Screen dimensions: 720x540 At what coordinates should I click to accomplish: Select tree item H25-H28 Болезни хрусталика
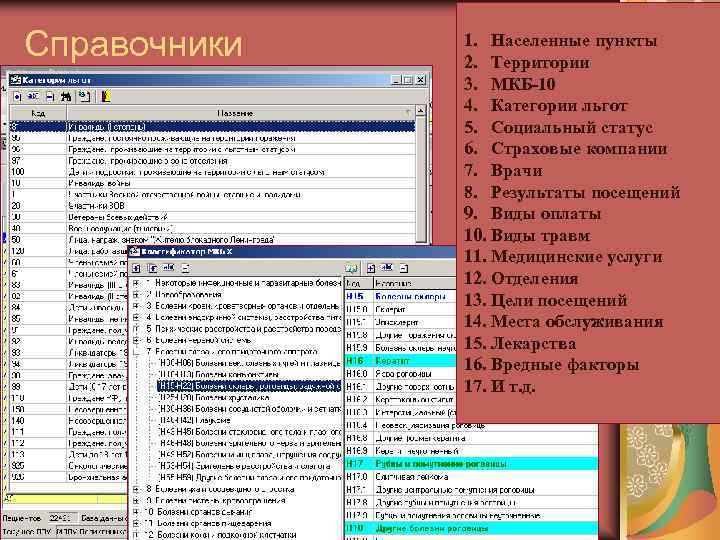214,398
